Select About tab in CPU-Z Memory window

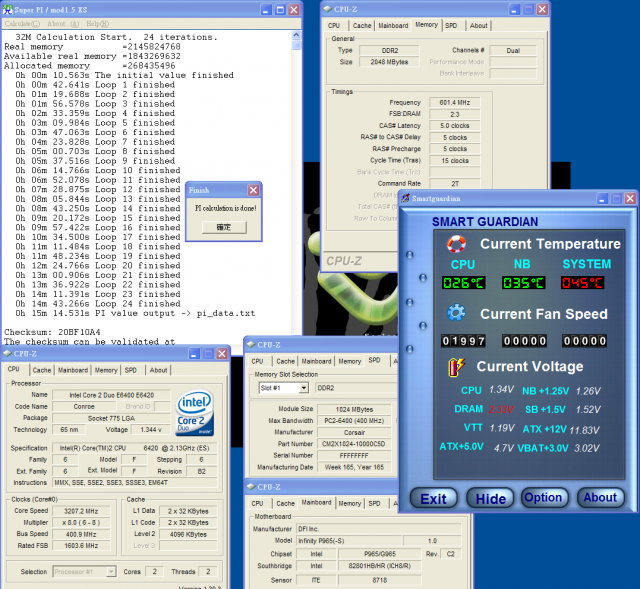click(478, 25)
